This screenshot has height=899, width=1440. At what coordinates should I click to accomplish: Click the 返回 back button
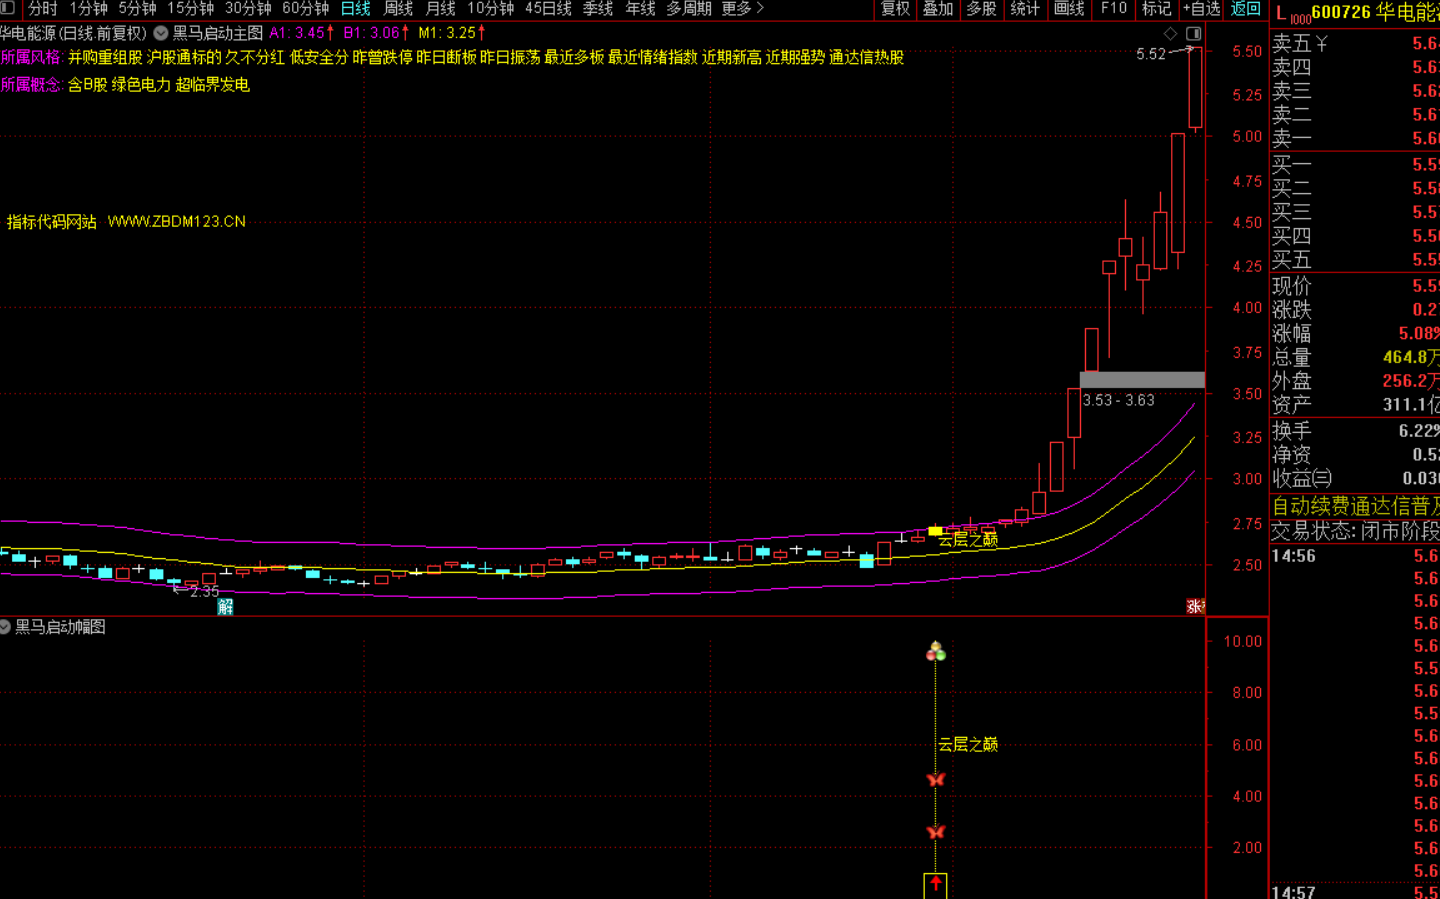[x=1245, y=9]
